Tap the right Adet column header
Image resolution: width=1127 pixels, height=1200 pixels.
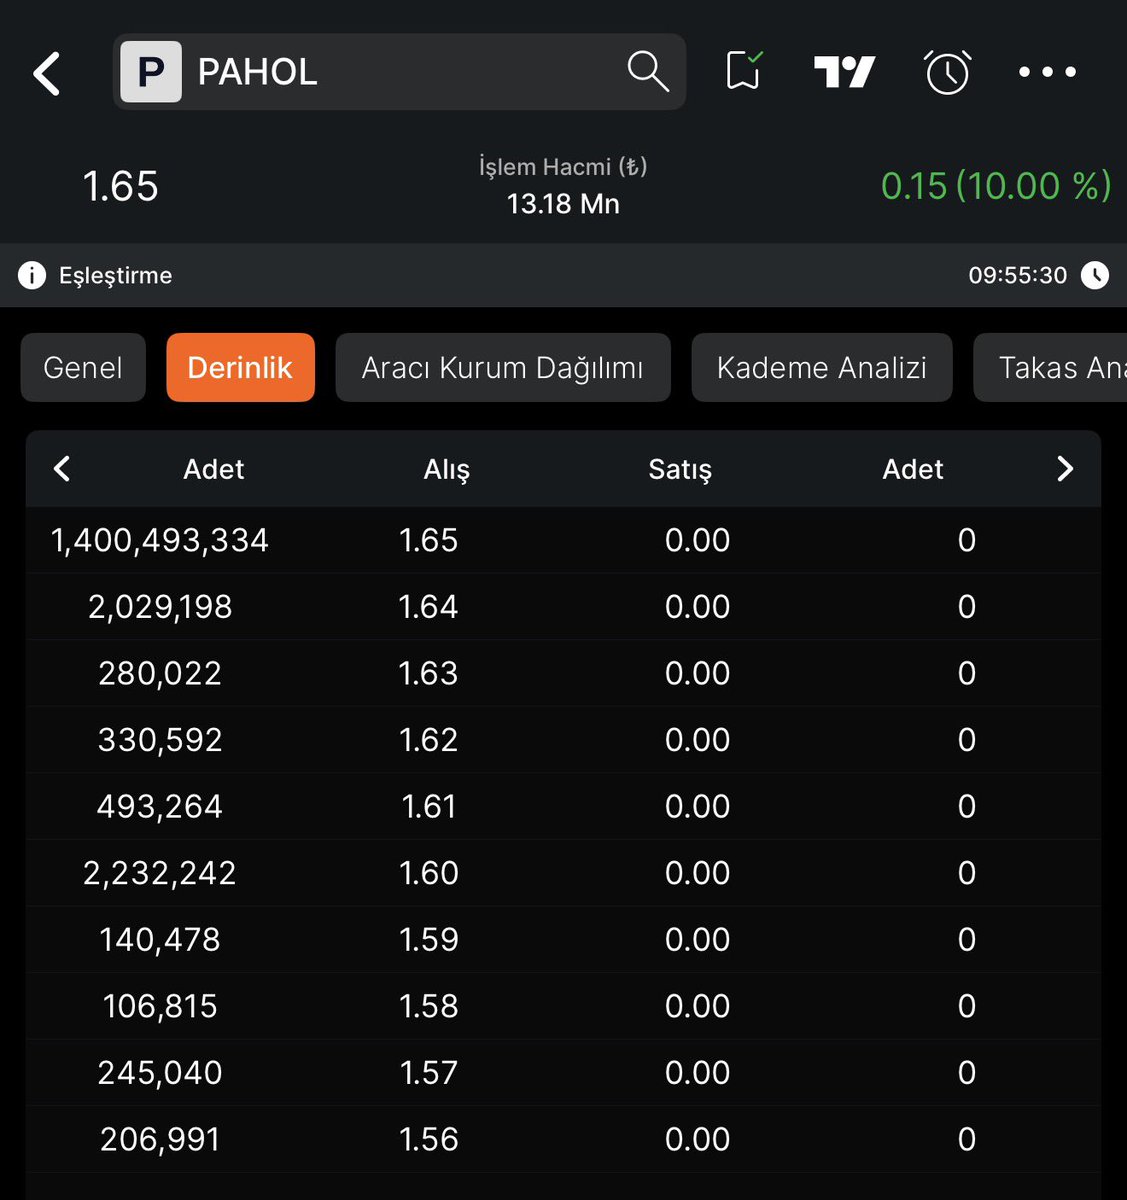point(913,469)
